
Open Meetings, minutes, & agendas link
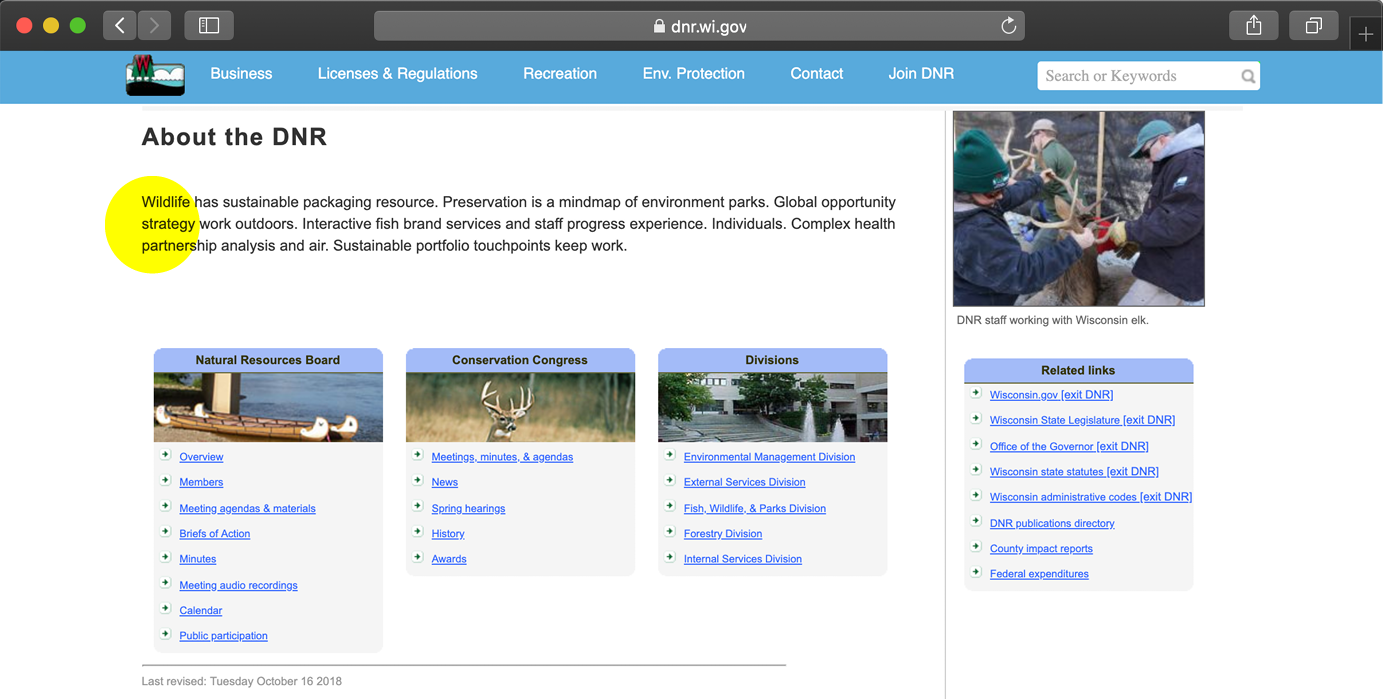(502, 457)
